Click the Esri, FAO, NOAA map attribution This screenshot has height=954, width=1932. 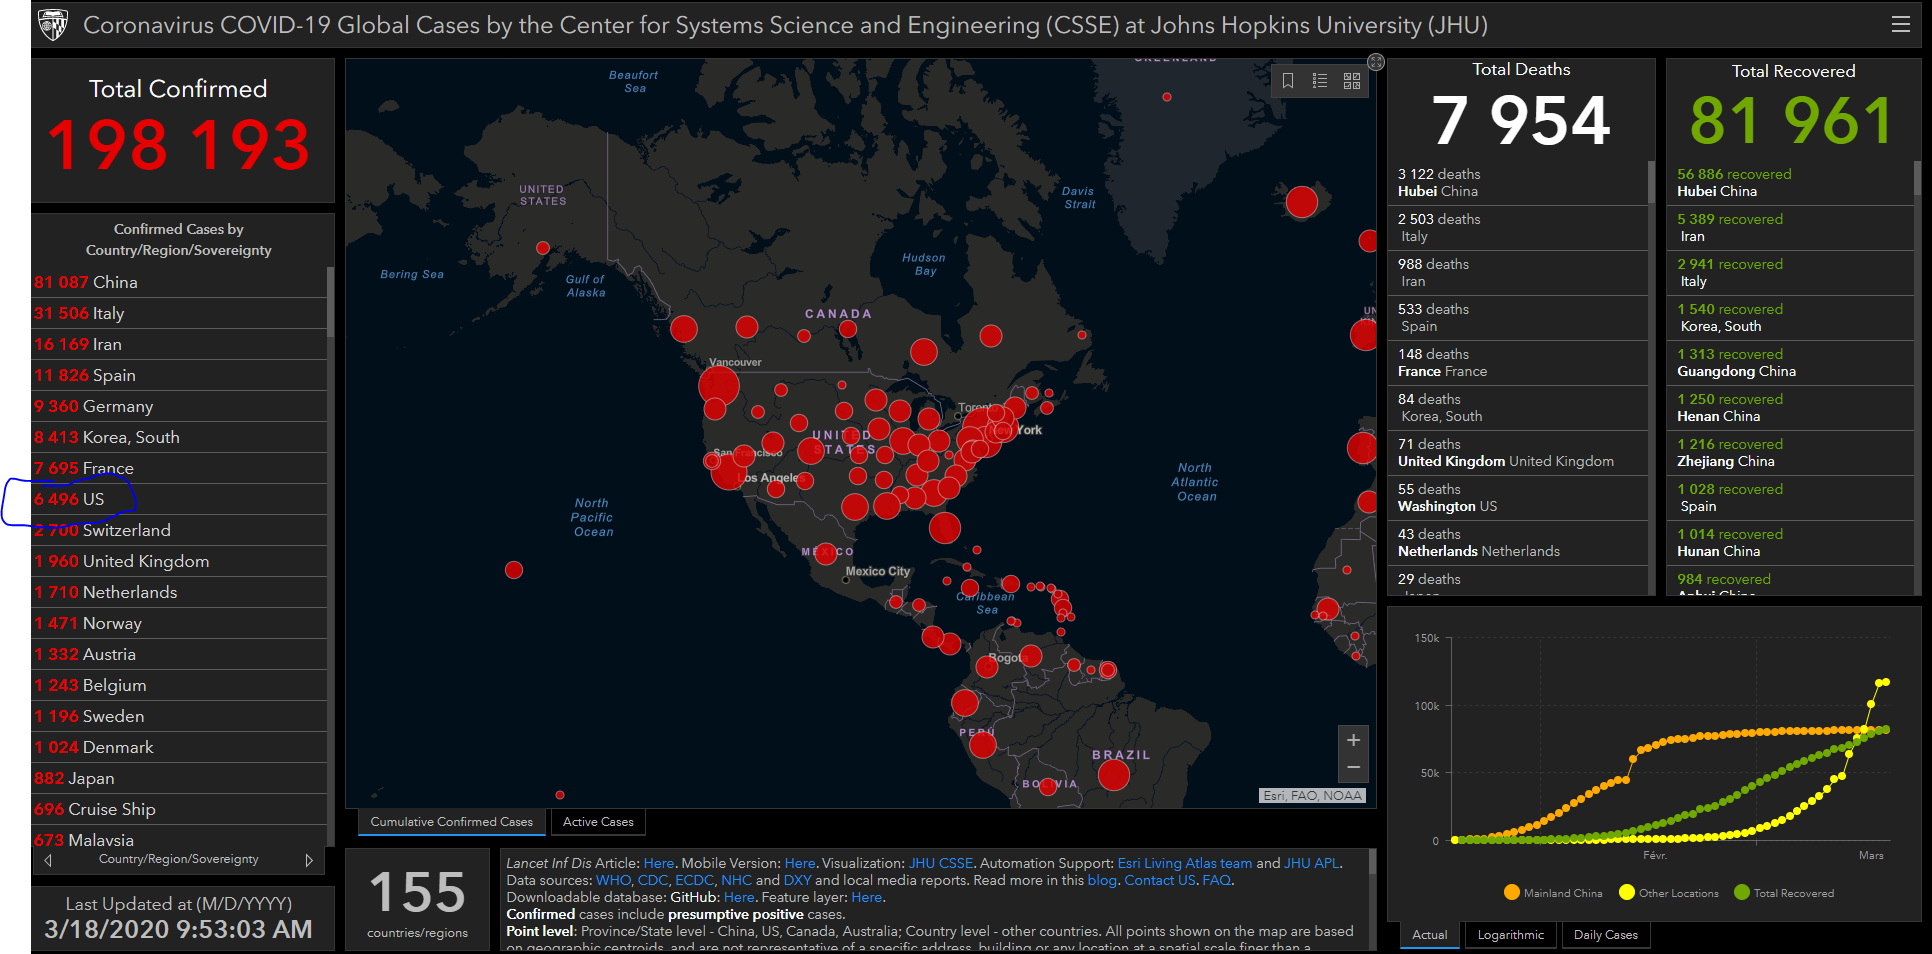1312,796
